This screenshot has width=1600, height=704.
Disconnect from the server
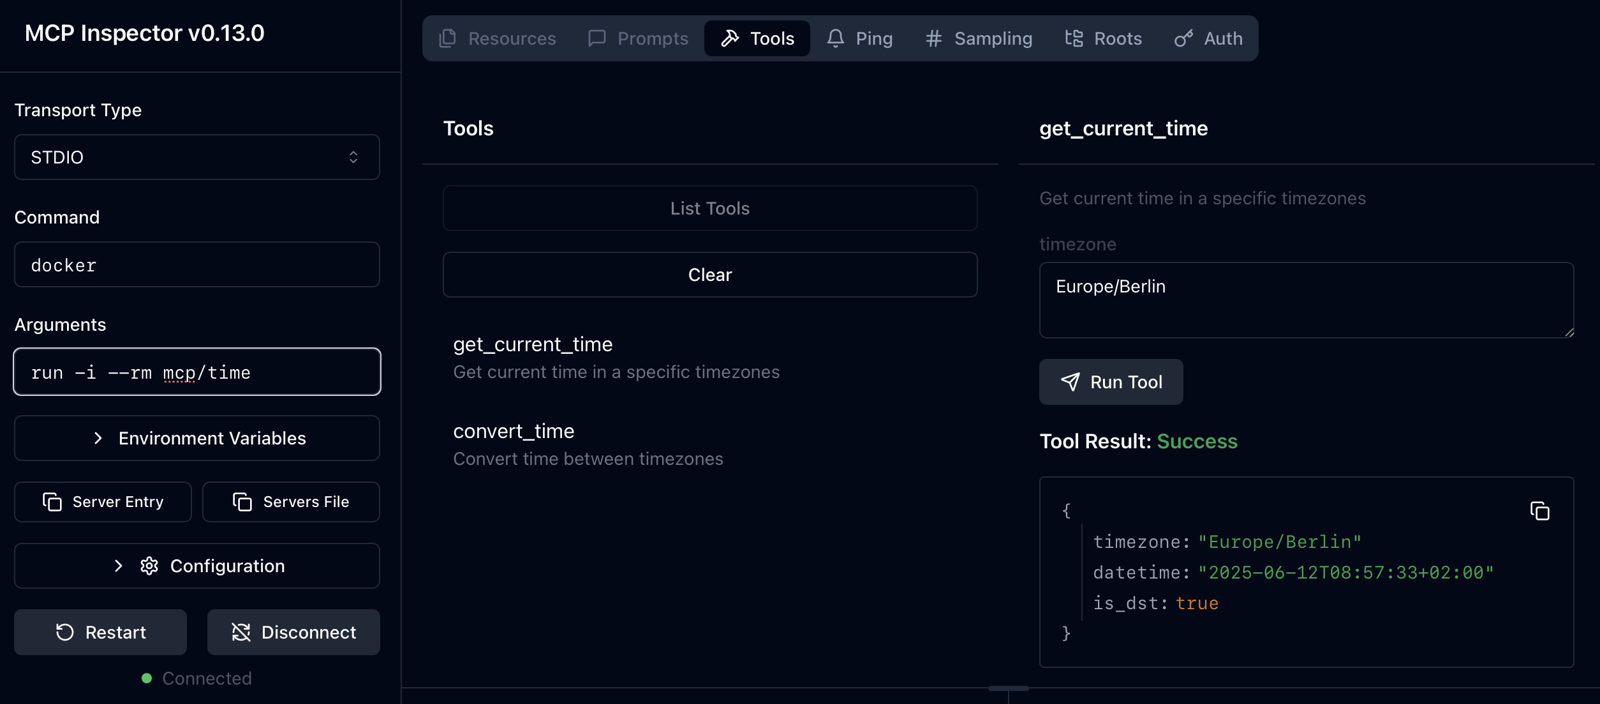click(x=293, y=632)
